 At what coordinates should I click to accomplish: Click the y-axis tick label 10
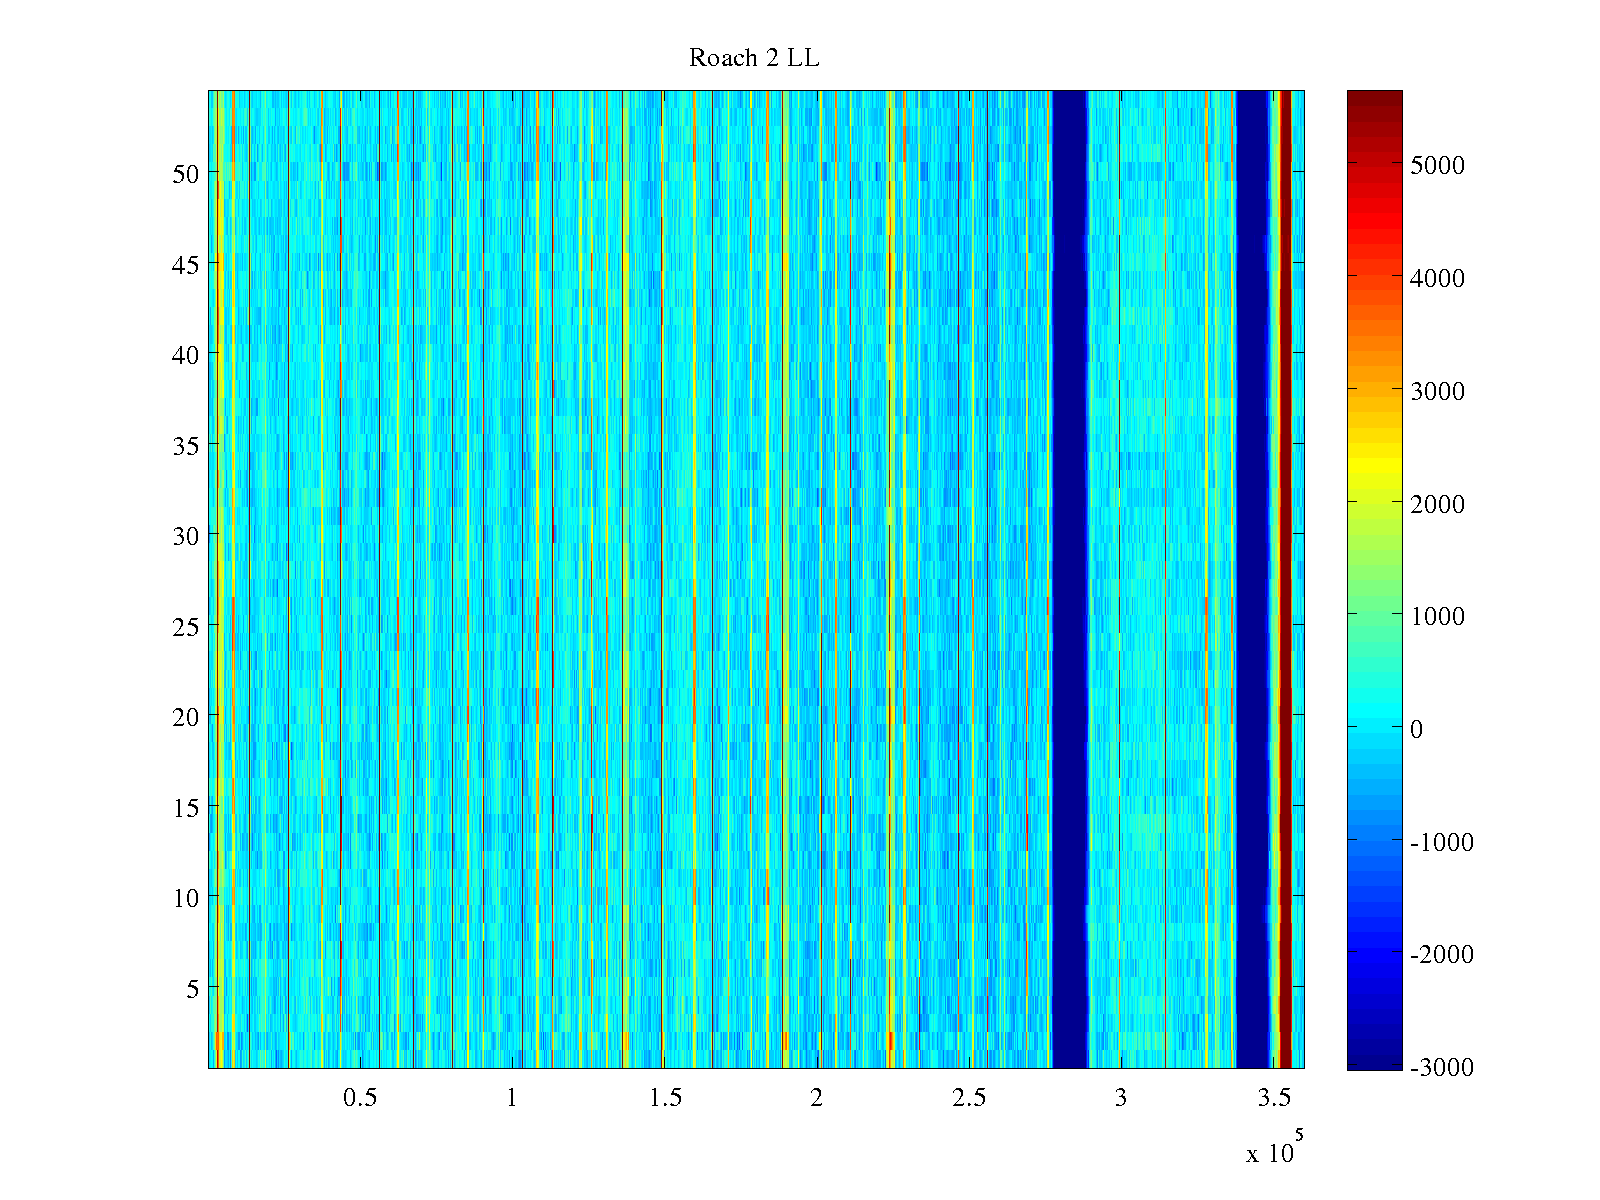[x=186, y=898]
